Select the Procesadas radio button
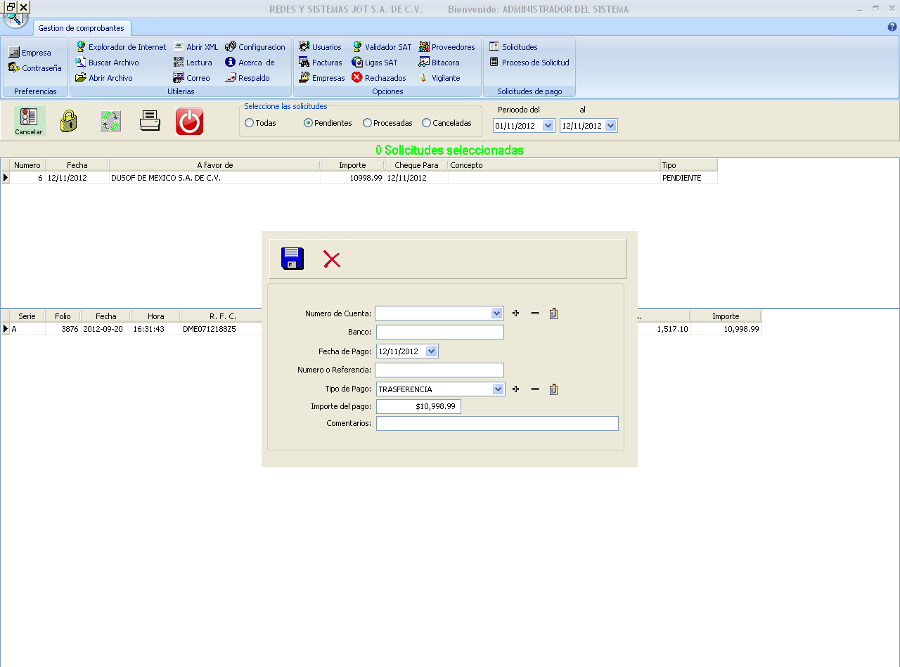The height and width of the screenshot is (667, 900). pyautogui.click(x=367, y=123)
